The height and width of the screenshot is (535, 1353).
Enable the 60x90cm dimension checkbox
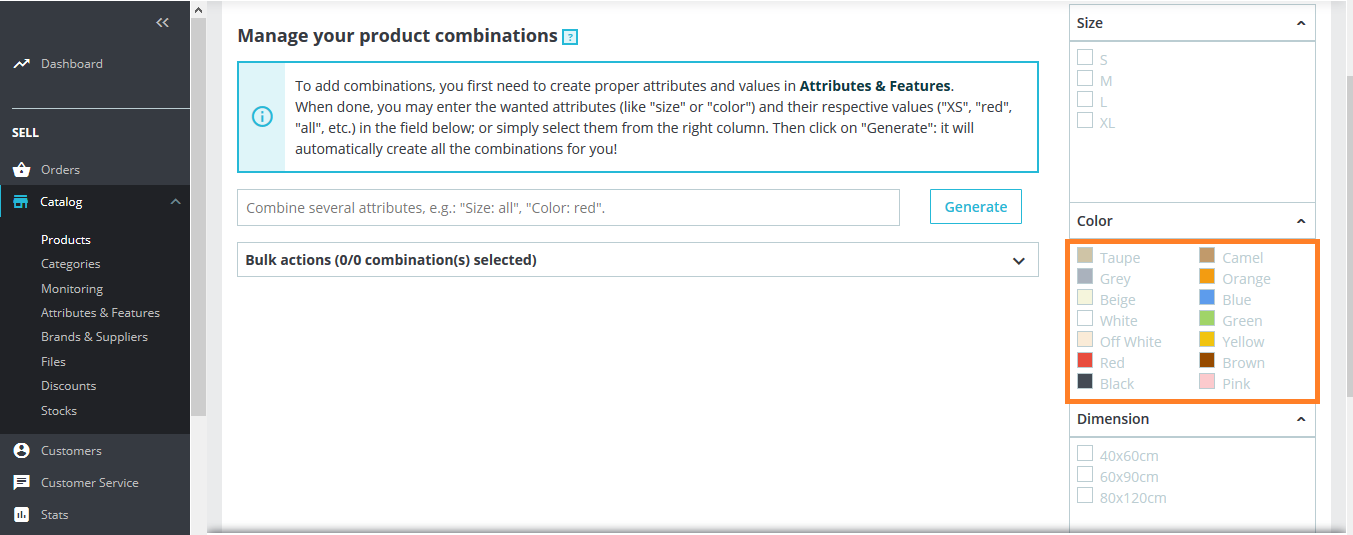[x=1085, y=475]
